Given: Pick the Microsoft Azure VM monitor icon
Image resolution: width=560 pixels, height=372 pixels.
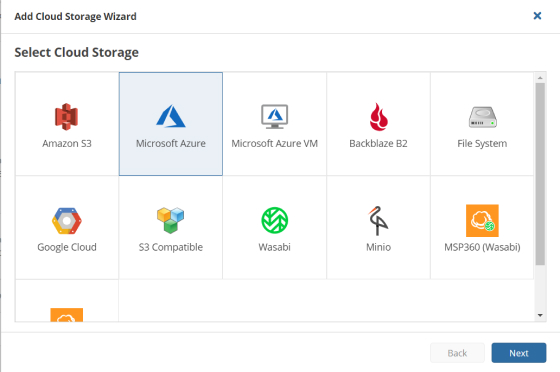Looking at the screenshot, I should tap(274, 116).
